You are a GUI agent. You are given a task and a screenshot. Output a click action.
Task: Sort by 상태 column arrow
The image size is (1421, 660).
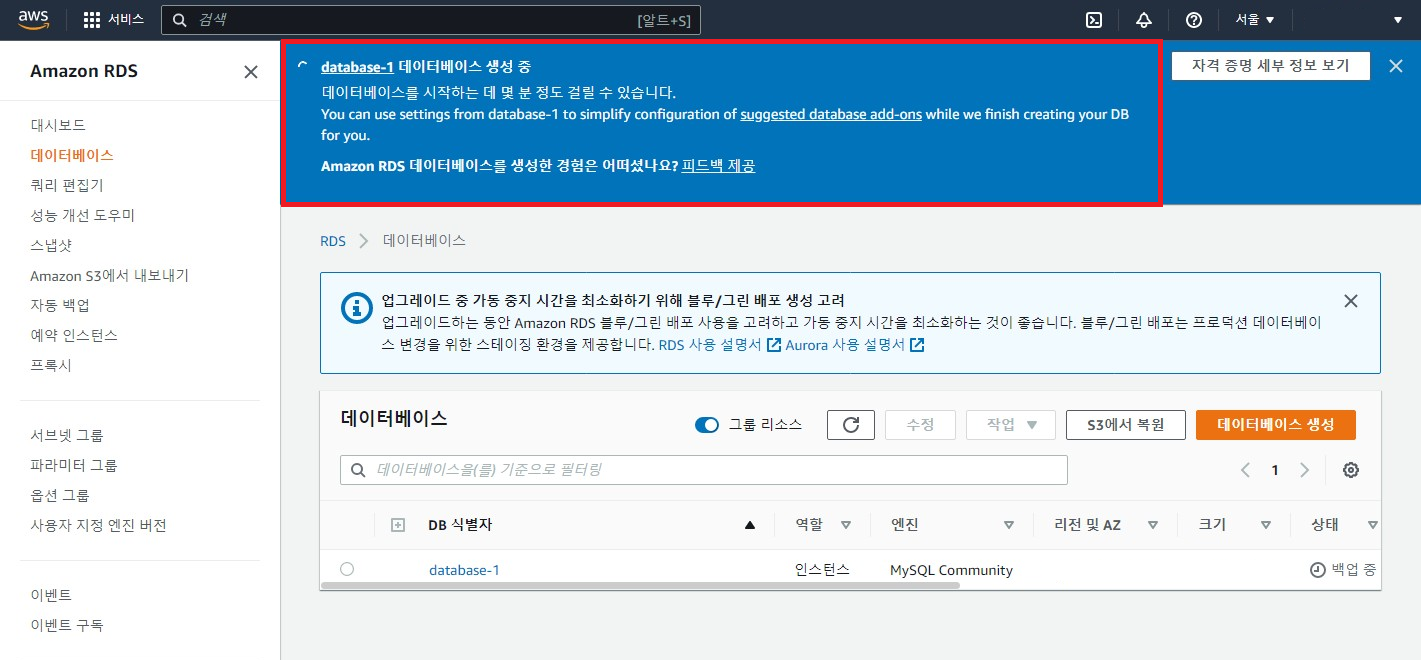pos(1373,525)
